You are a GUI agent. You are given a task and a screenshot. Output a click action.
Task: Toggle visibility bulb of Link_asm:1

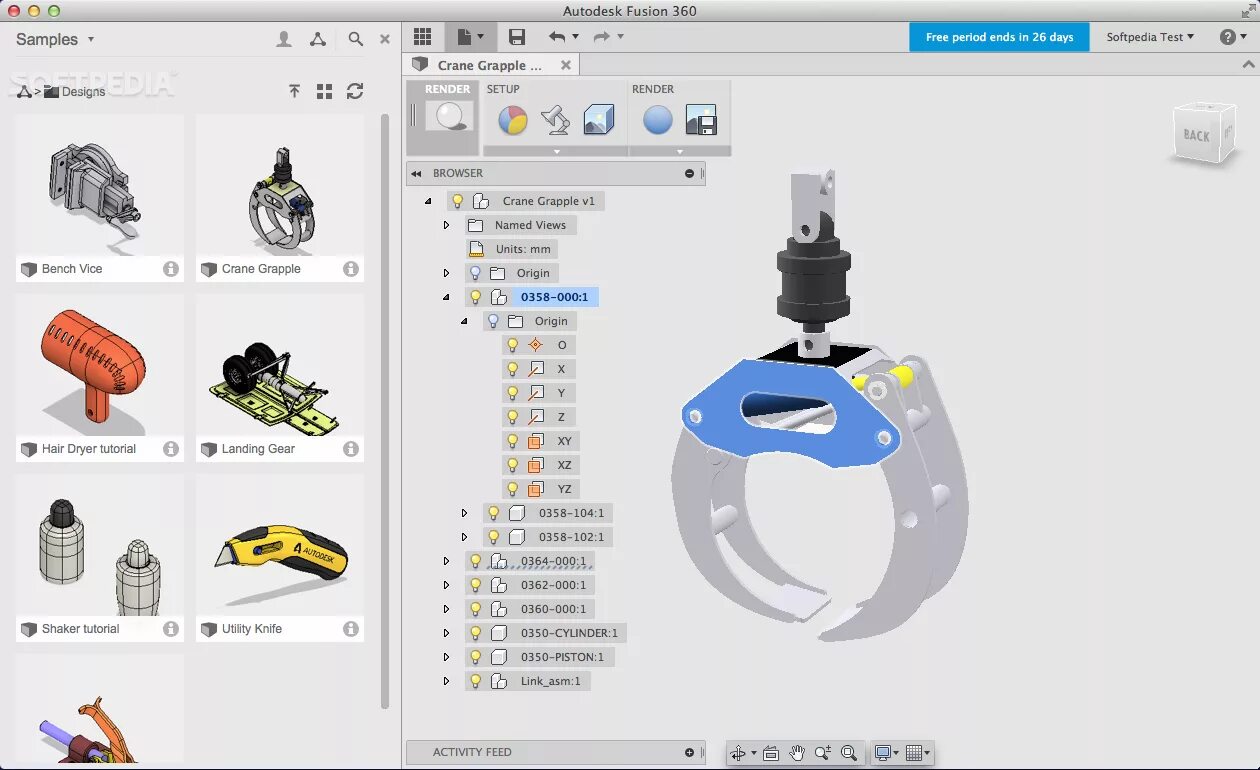tap(476, 681)
